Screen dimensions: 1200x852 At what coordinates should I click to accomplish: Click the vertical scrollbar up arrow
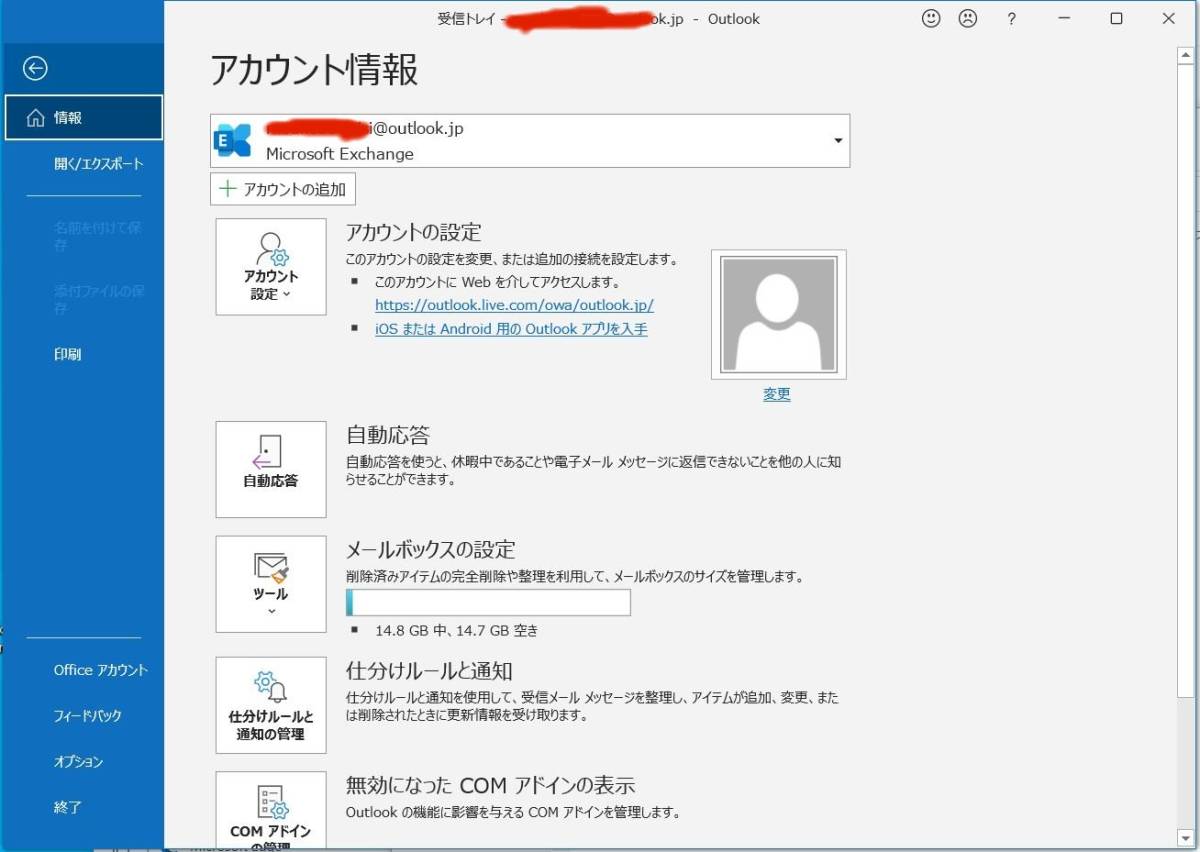point(1186,55)
